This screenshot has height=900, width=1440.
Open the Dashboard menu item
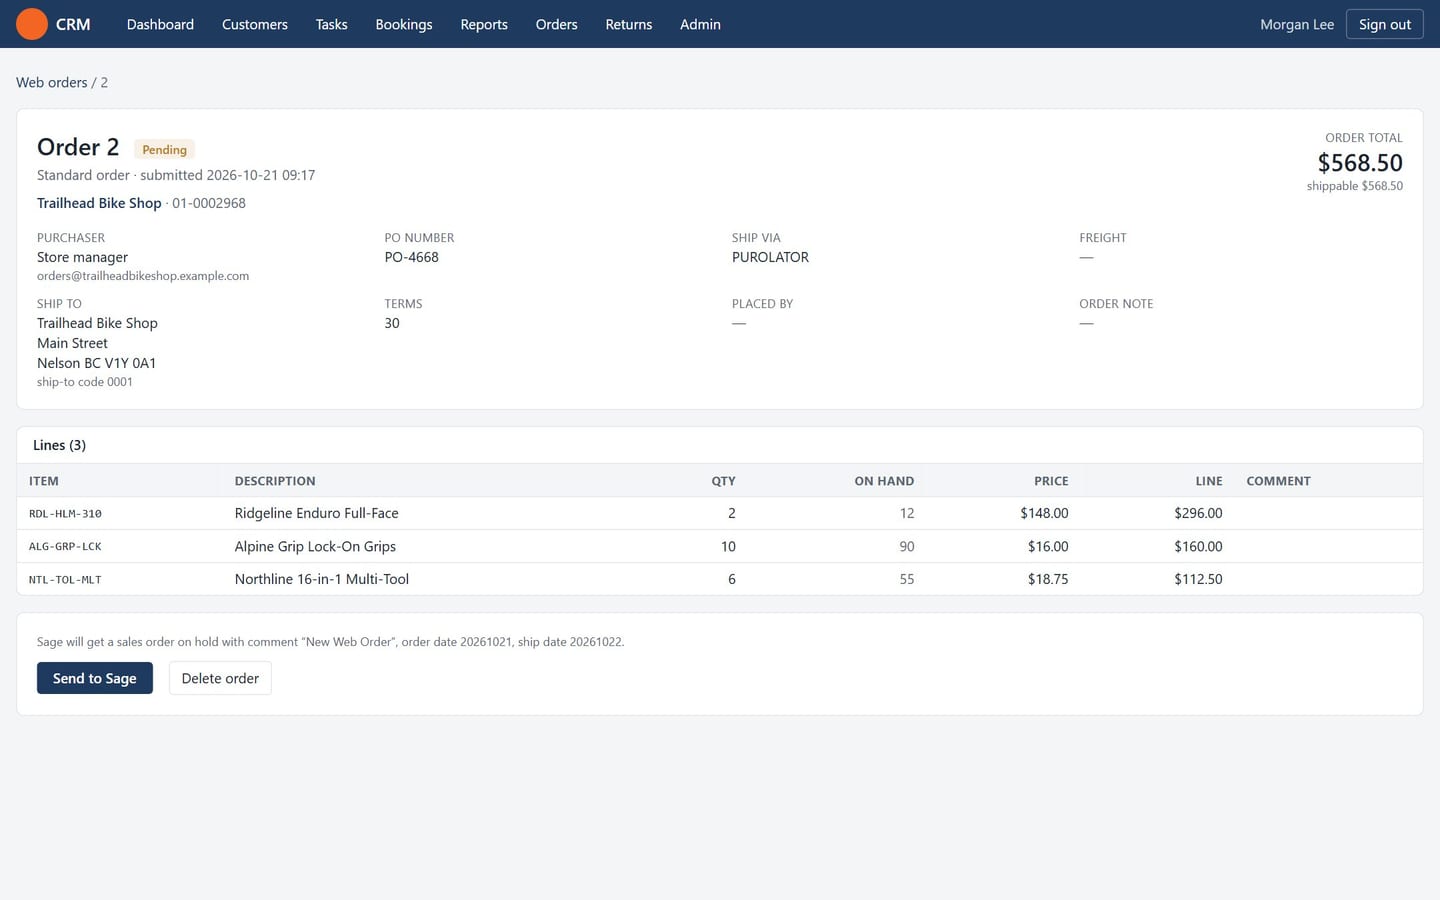pos(160,24)
